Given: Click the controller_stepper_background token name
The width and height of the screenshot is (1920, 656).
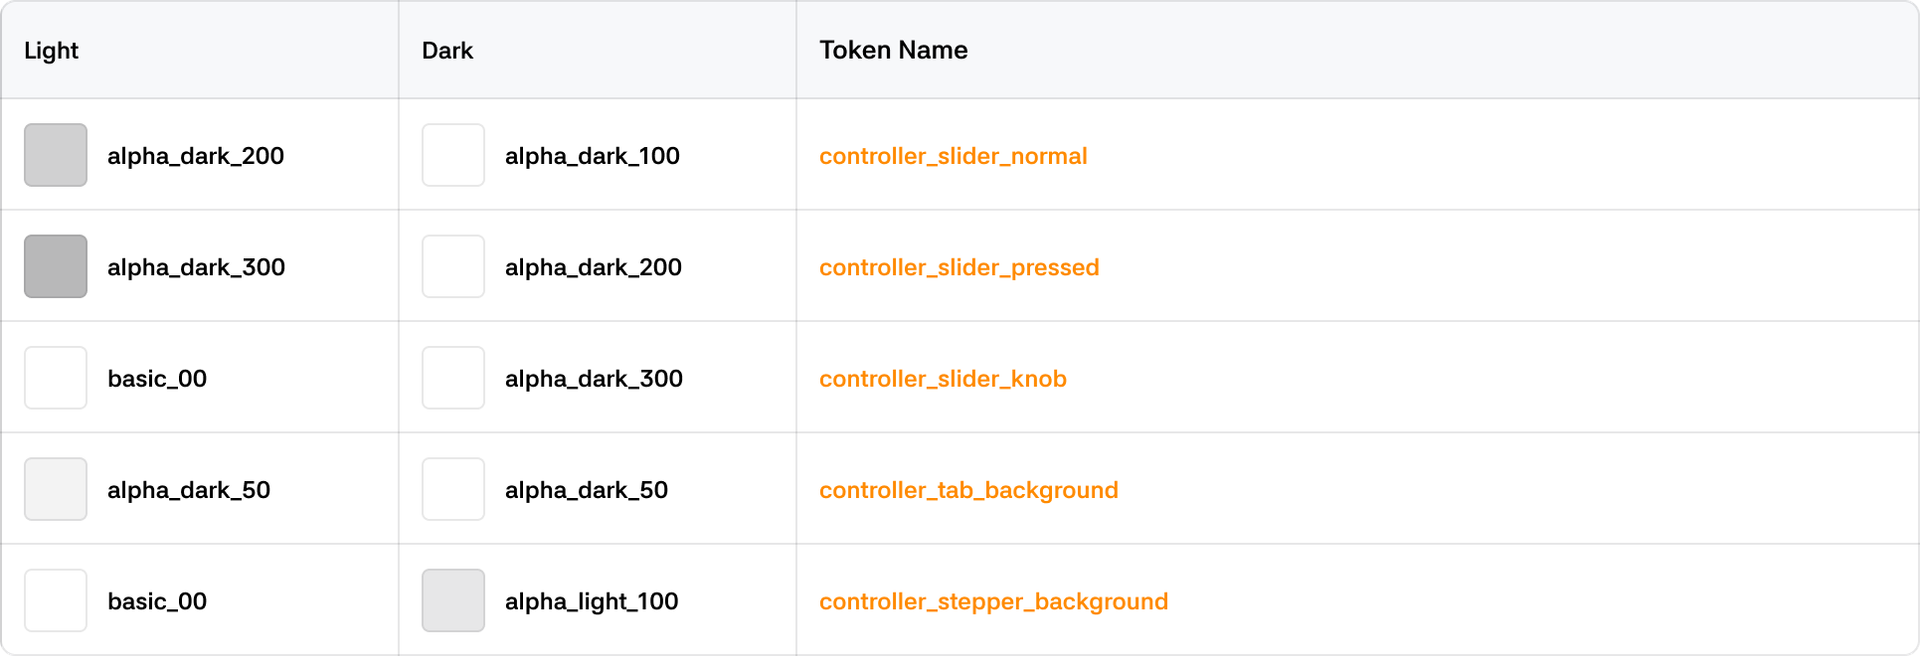Looking at the screenshot, I should [993, 601].
